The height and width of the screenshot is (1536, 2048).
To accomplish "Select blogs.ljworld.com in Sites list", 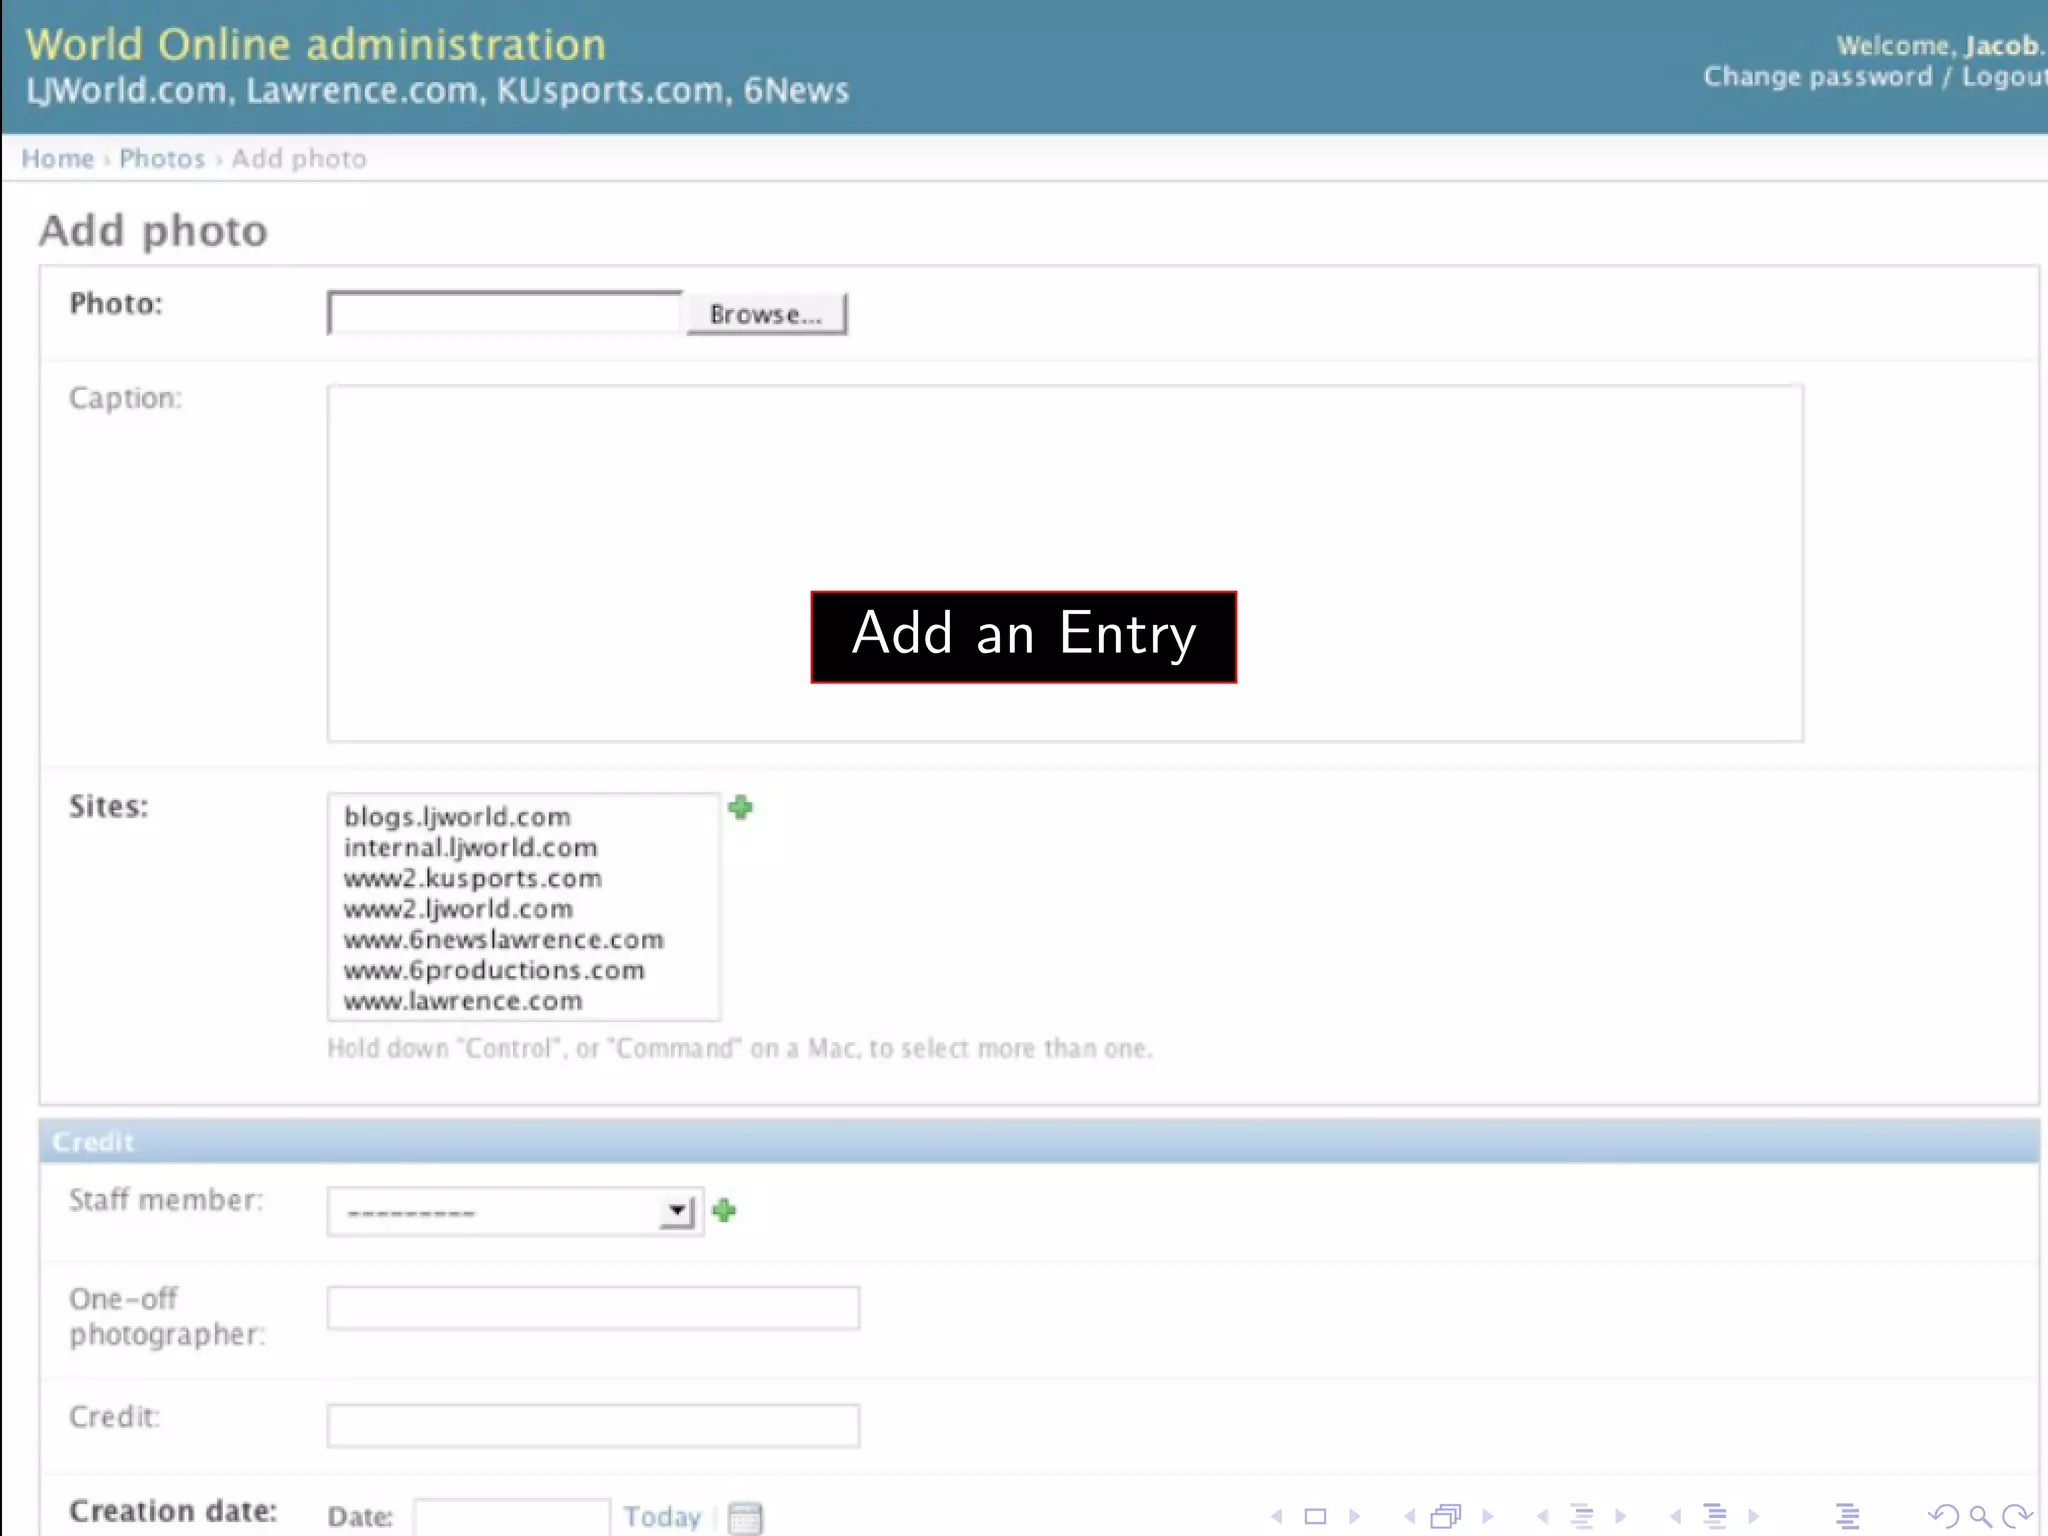I will pos(457,817).
